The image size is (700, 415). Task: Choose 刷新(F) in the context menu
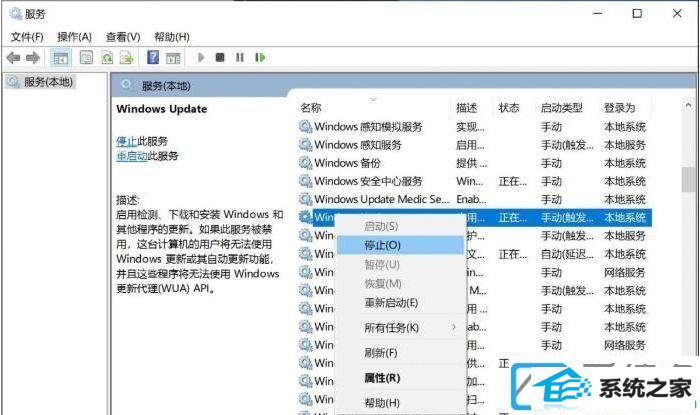click(400, 353)
